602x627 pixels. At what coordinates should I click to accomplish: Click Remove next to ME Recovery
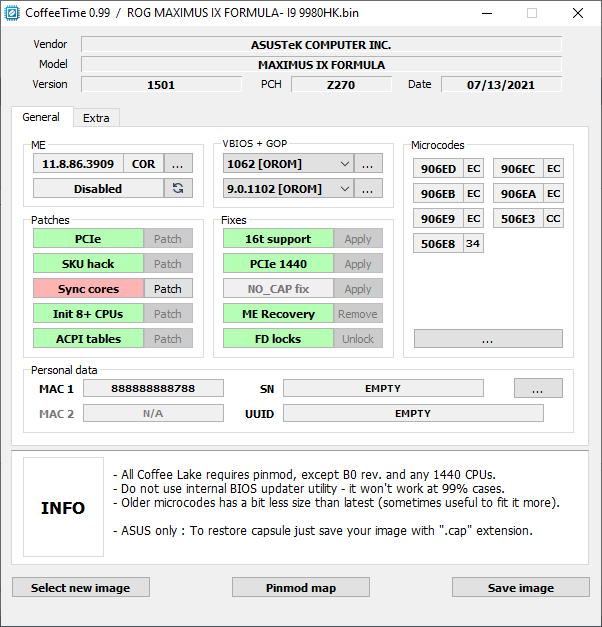pos(358,314)
